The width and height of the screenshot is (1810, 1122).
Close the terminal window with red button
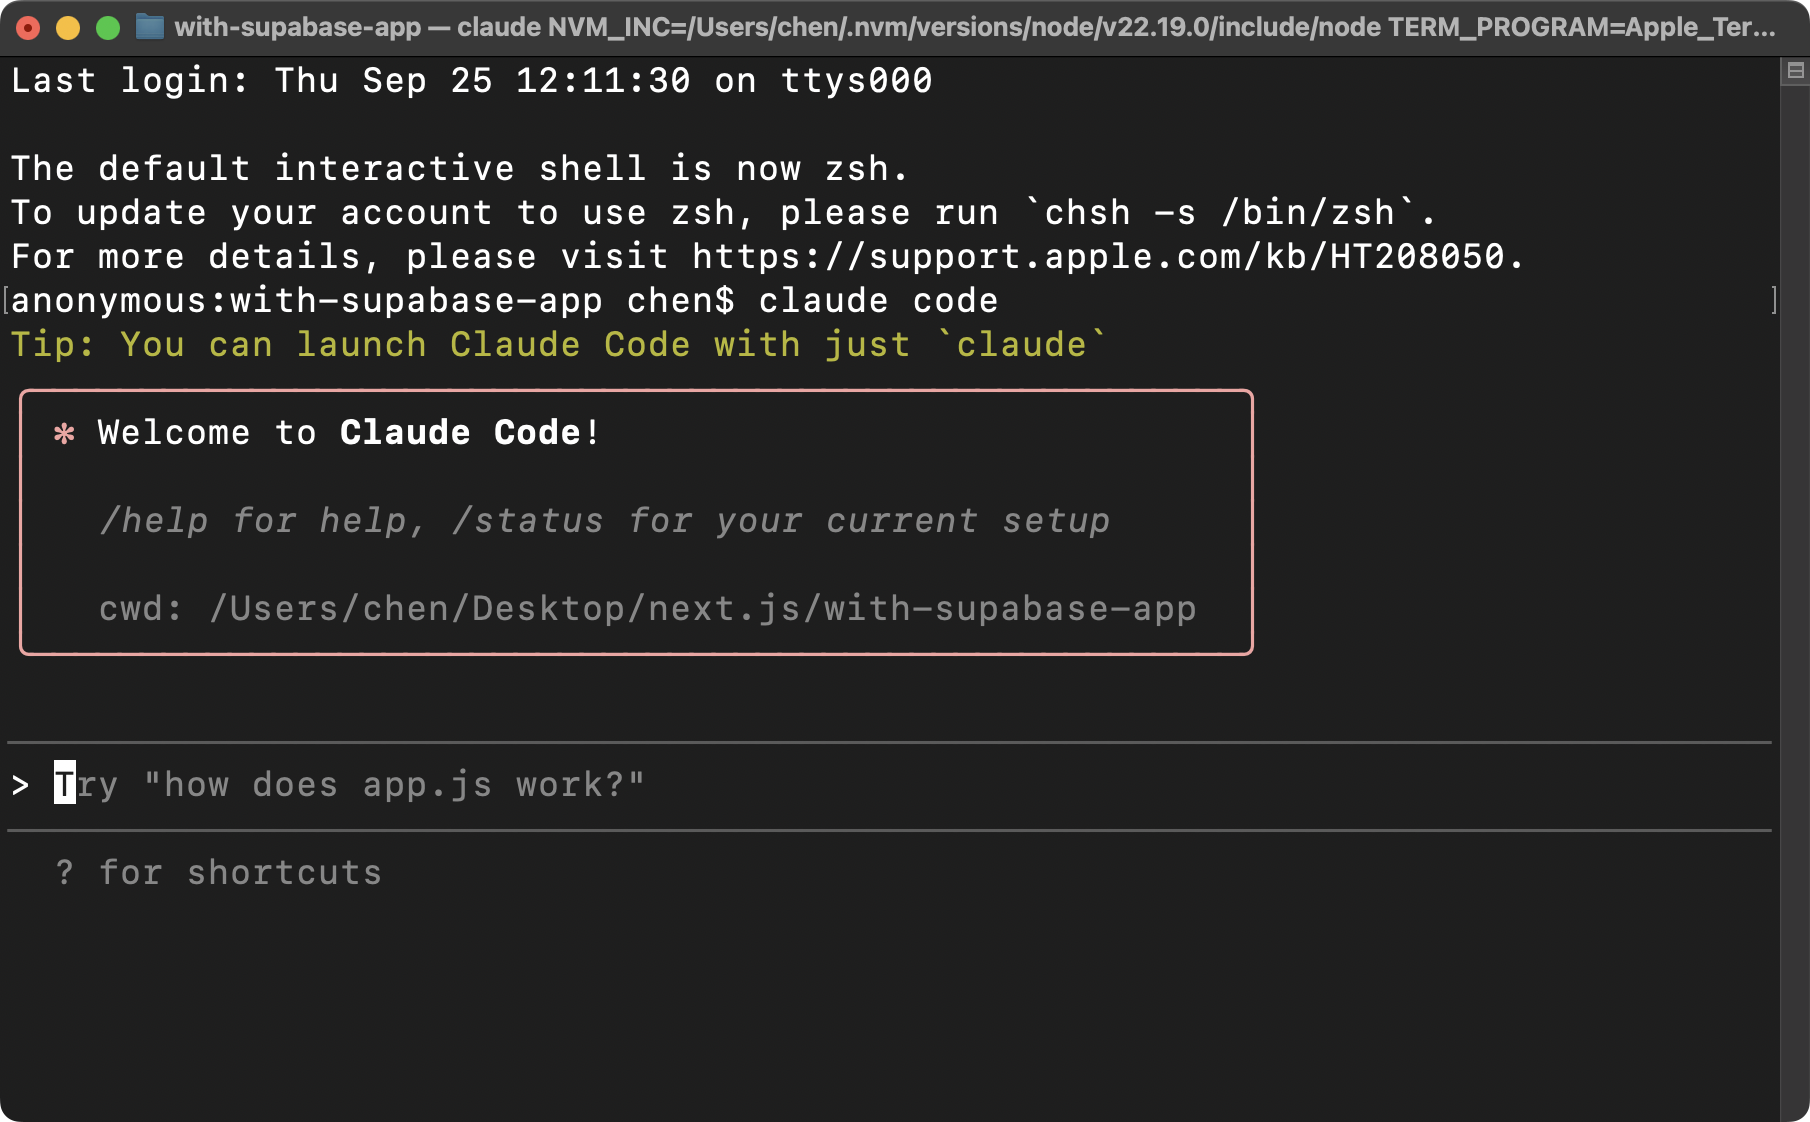point(28,28)
